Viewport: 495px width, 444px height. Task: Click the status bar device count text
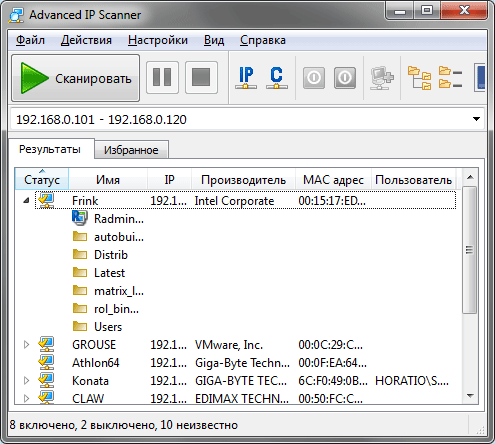124,425
